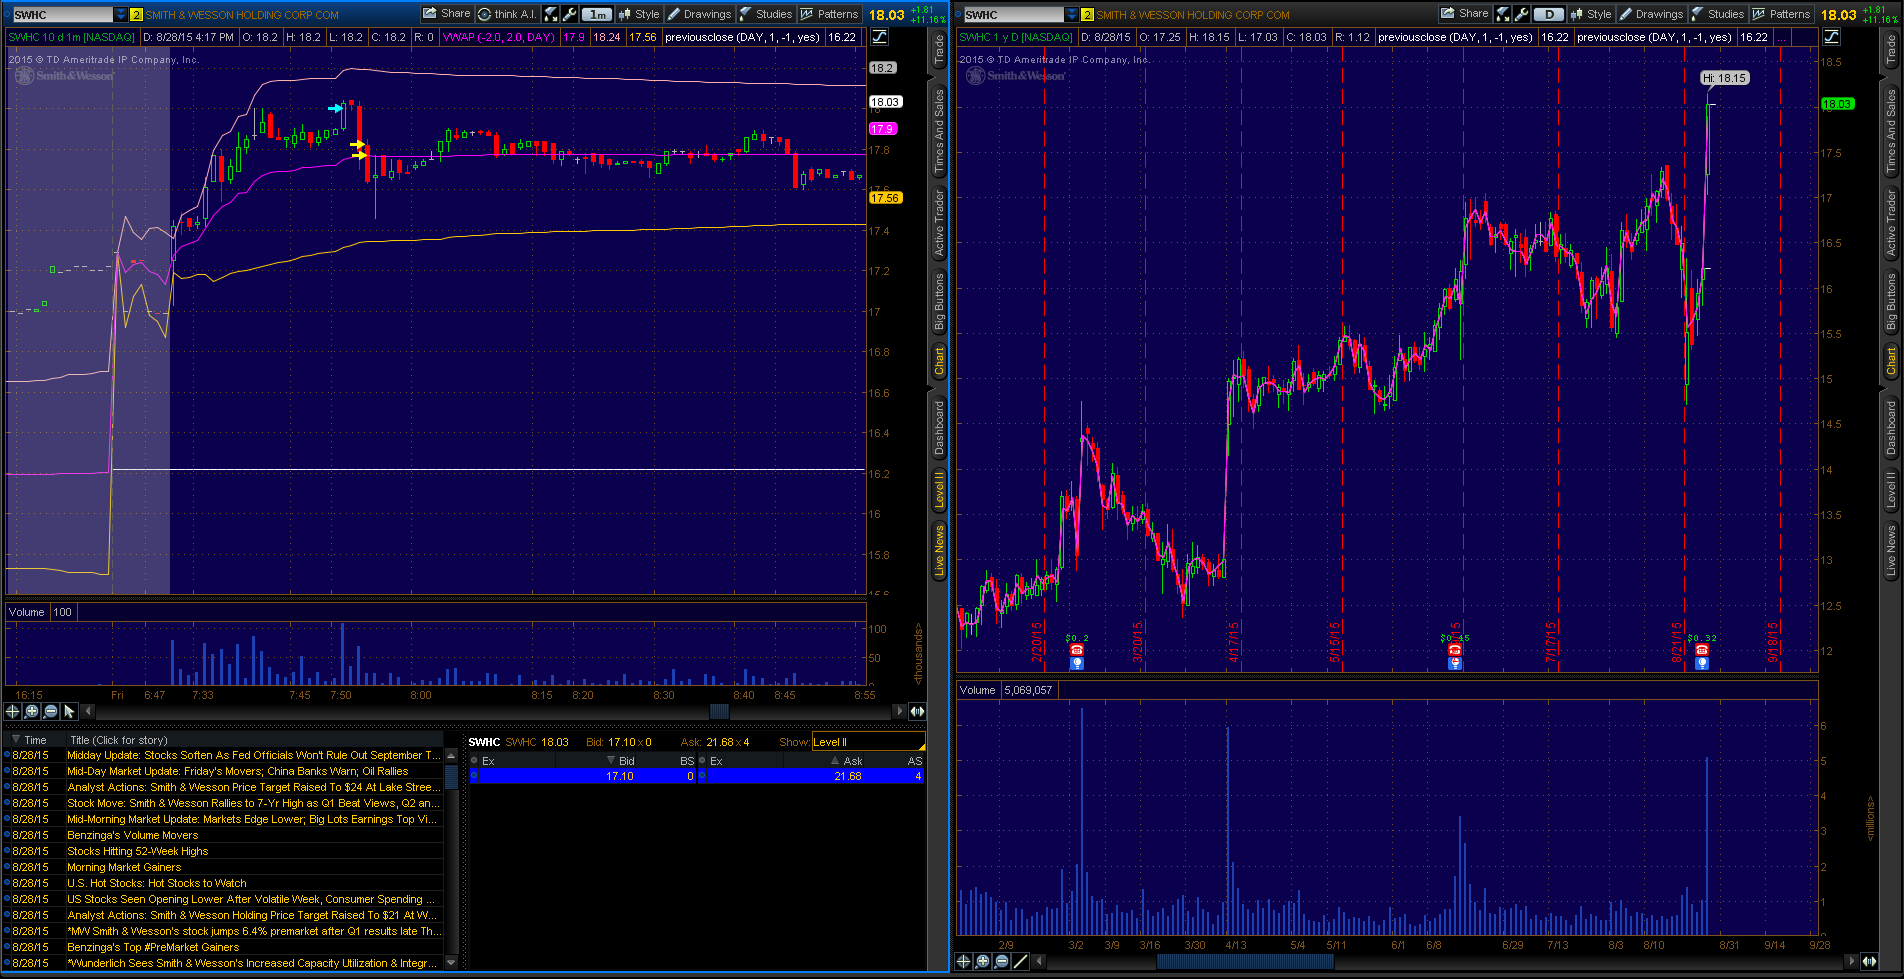
Task: Open the 'Morning Market Gainers' news story
Action: click(124, 867)
